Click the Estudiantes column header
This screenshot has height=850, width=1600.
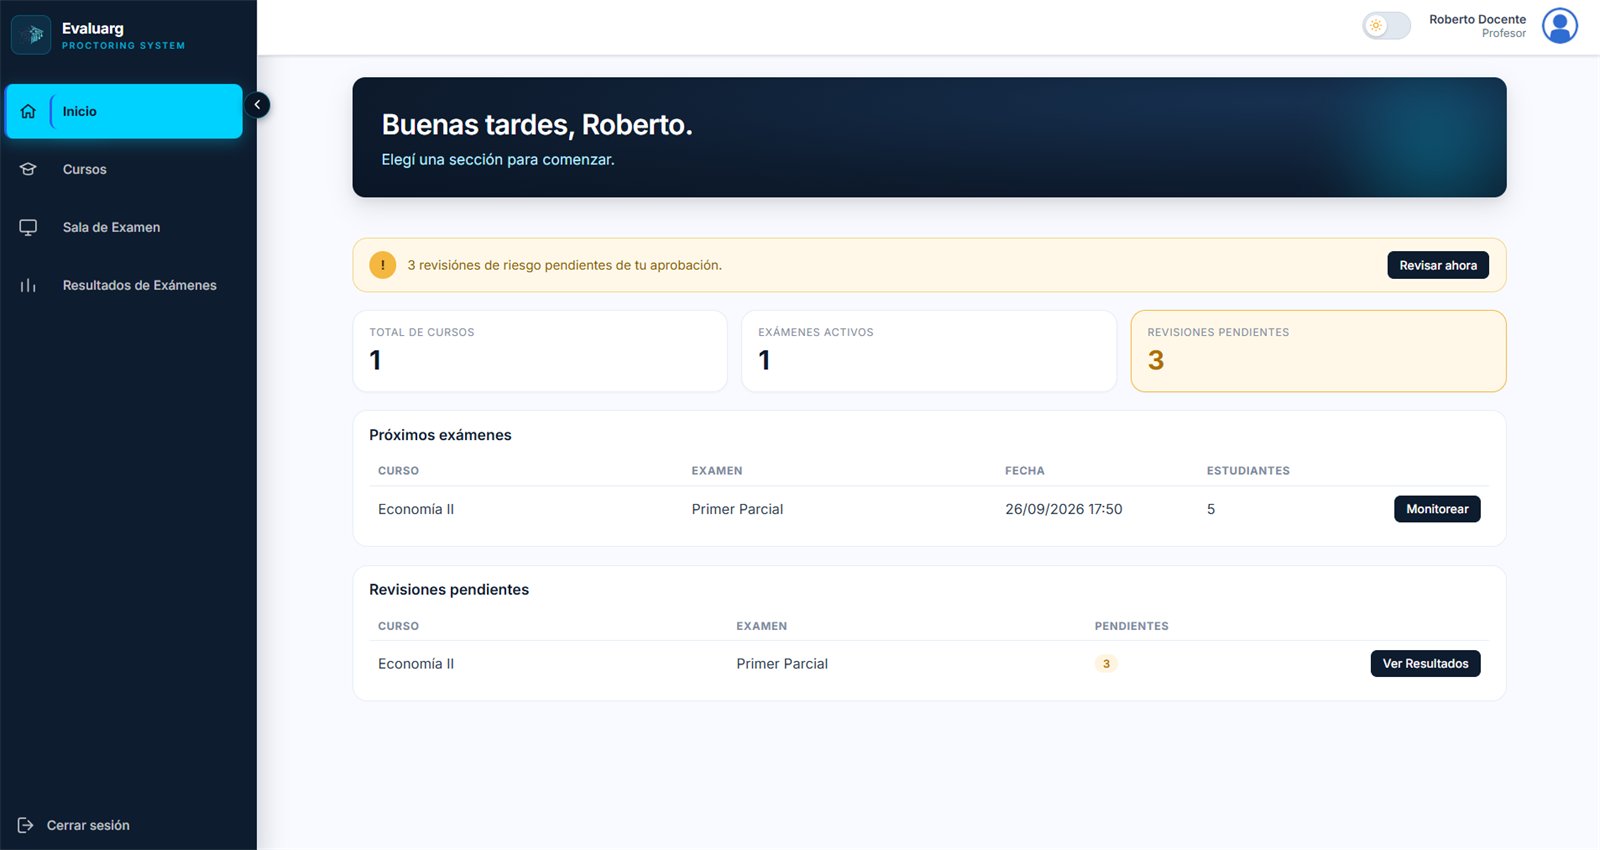tap(1248, 471)
